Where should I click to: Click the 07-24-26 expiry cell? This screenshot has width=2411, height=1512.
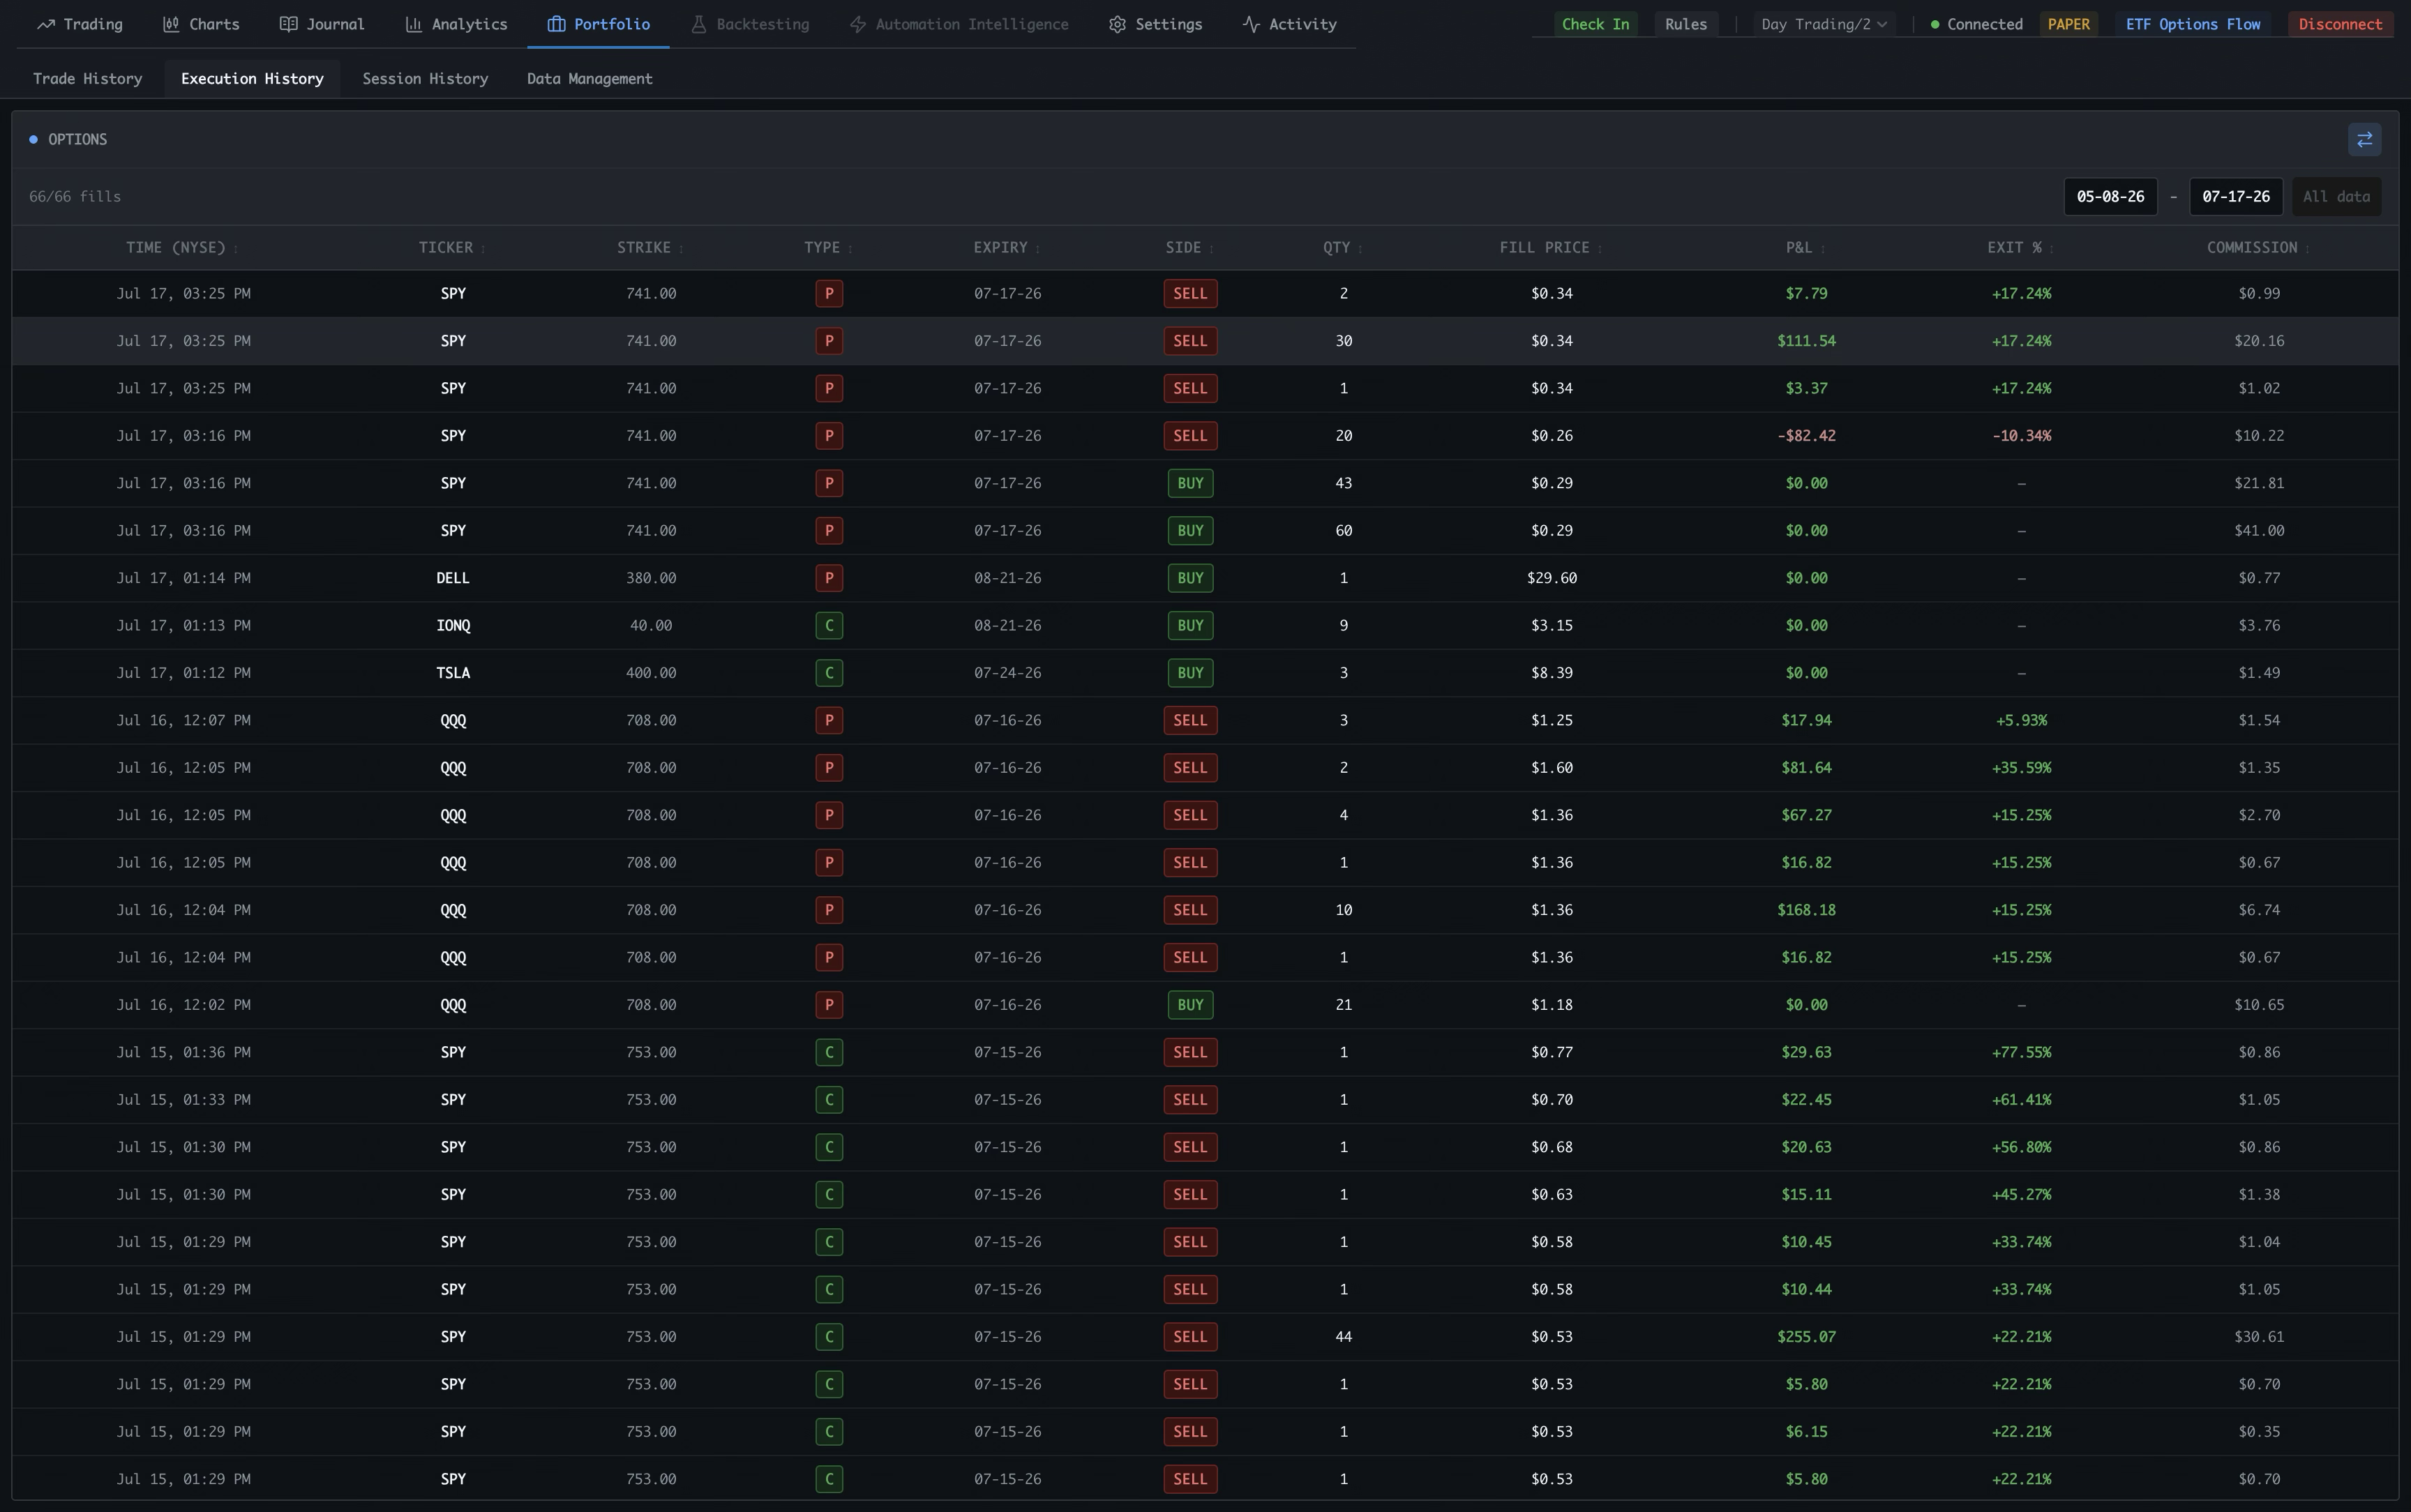(x=1007, y=673)
